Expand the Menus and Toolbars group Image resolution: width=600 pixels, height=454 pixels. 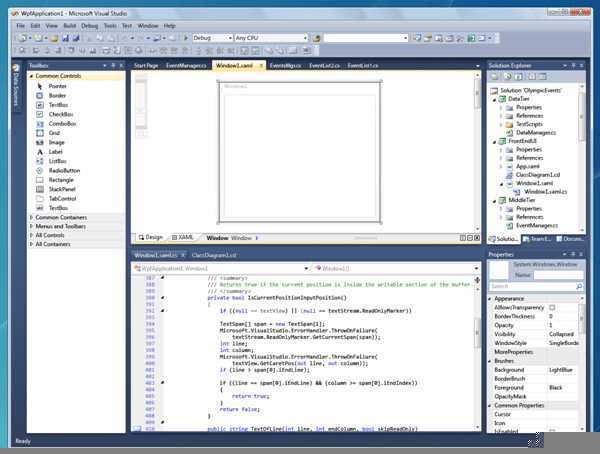[x=32, y=226]
